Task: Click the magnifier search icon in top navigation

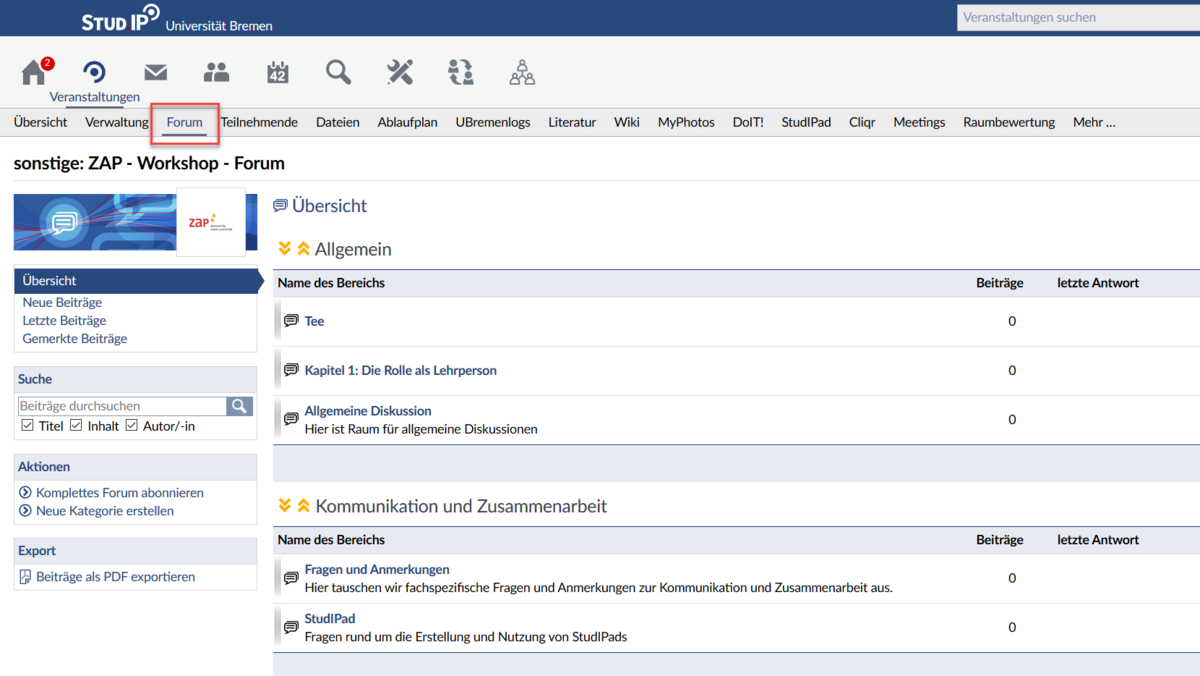Action: click(338, 73)
